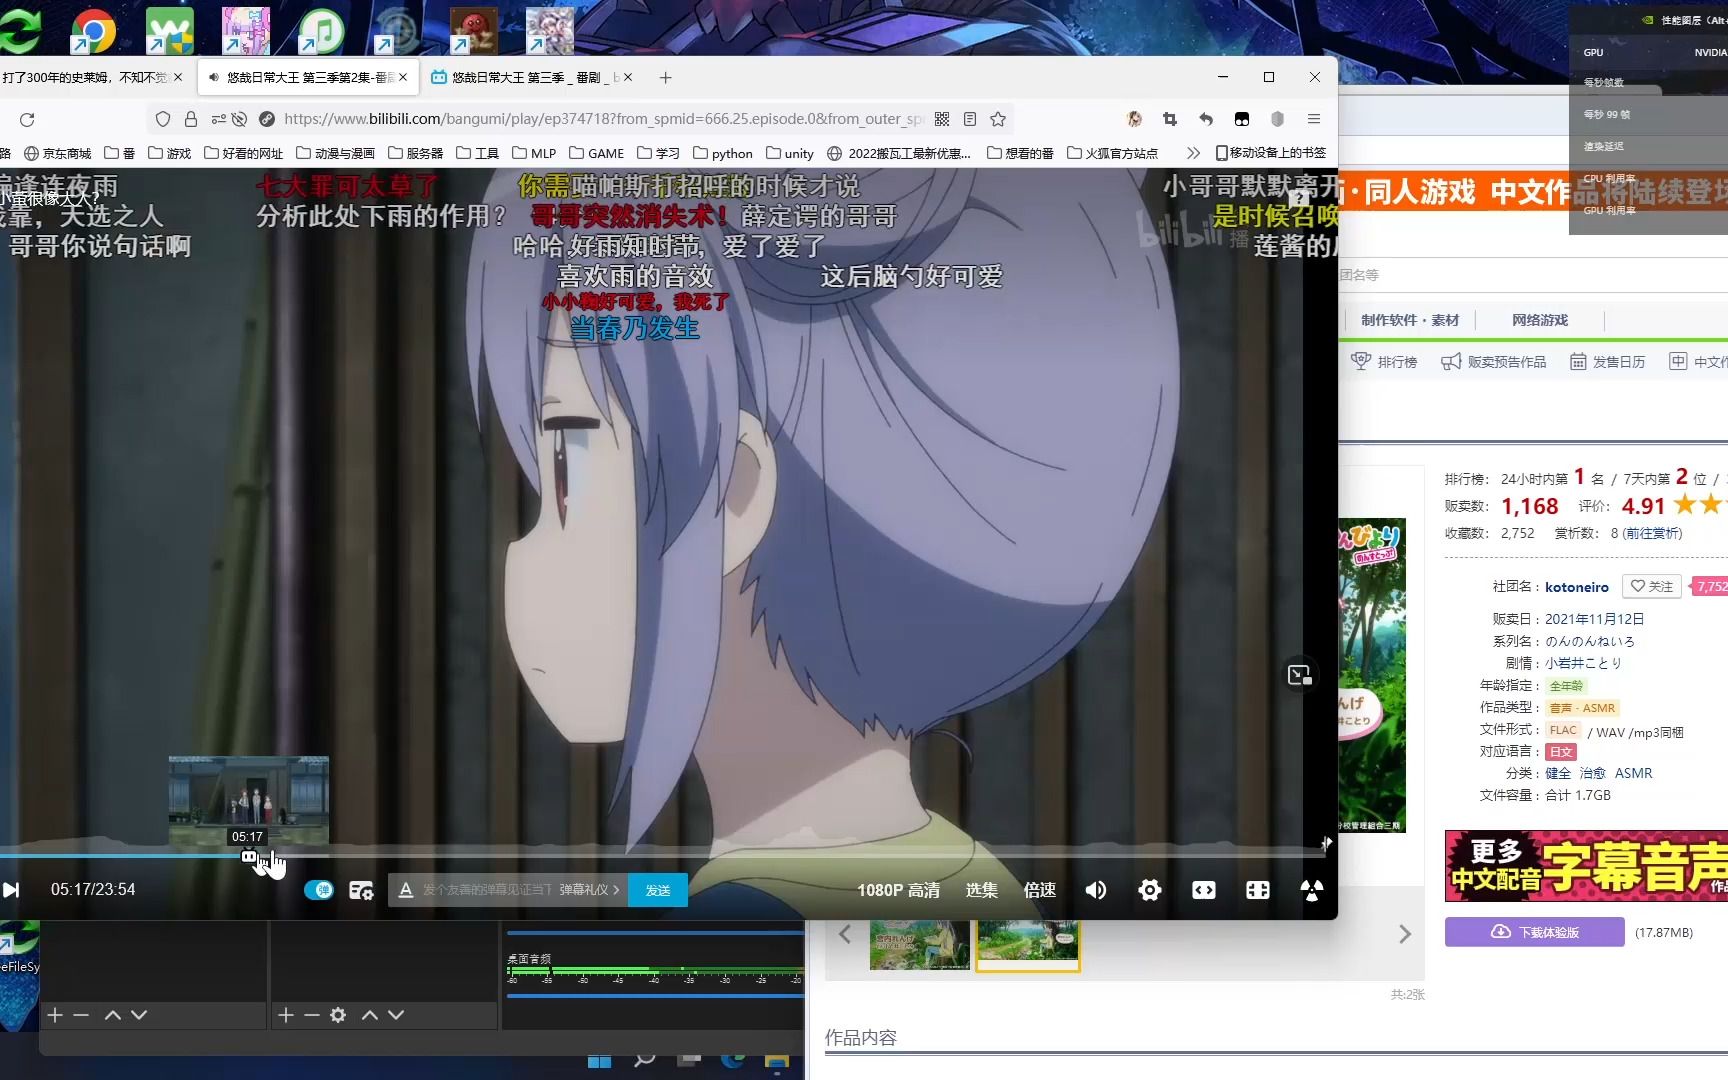Open the 发售日历 calendar link
The height and width of the screenshot is (1080, 1728).
[x=1607, y=362]
